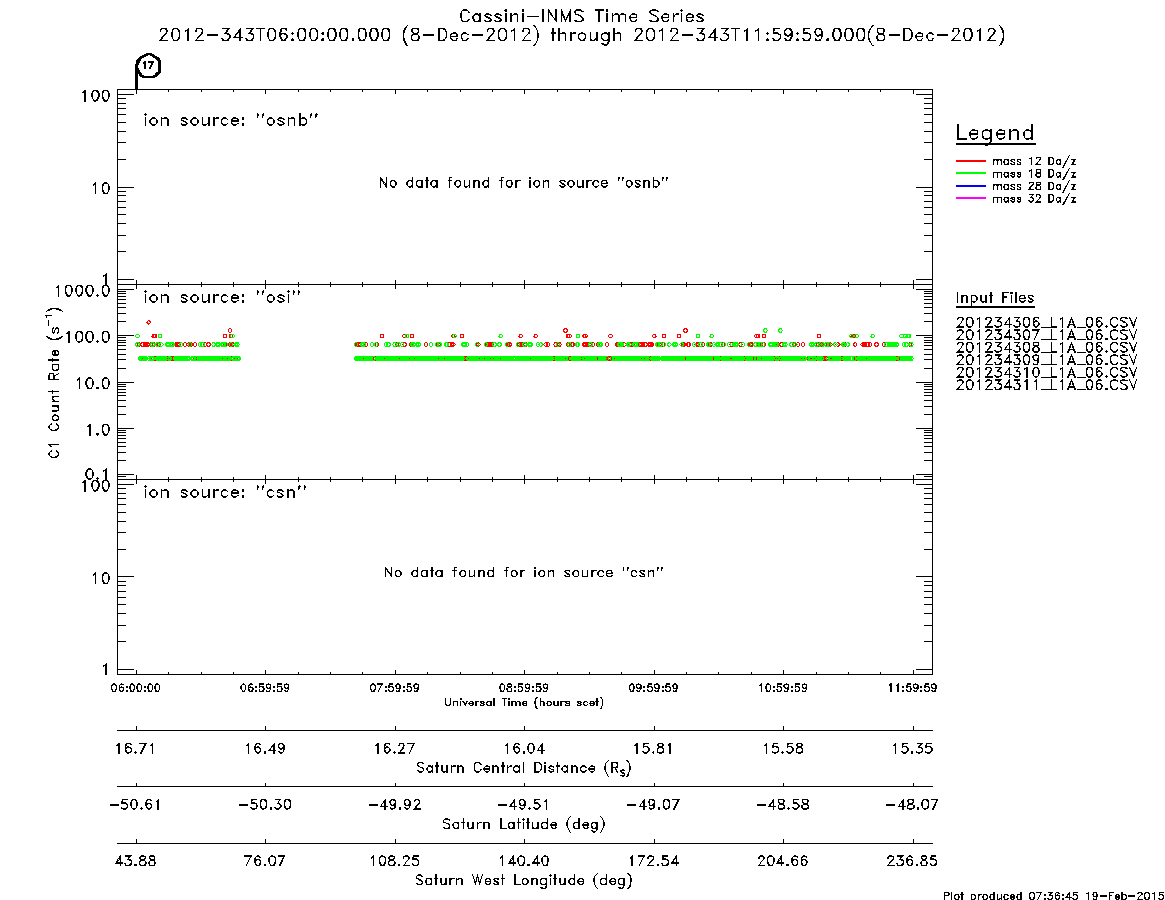Click the Cassini-INMS Time Series title

(x=582, y=16)
